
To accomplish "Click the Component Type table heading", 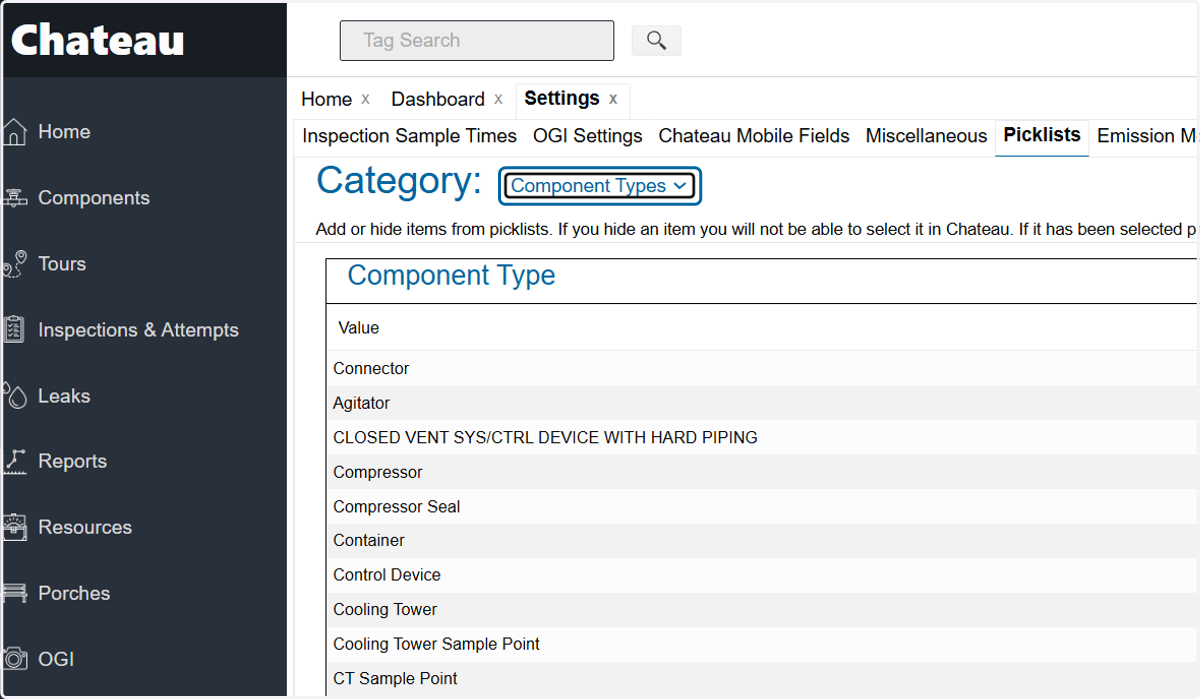I will [451, 276].
